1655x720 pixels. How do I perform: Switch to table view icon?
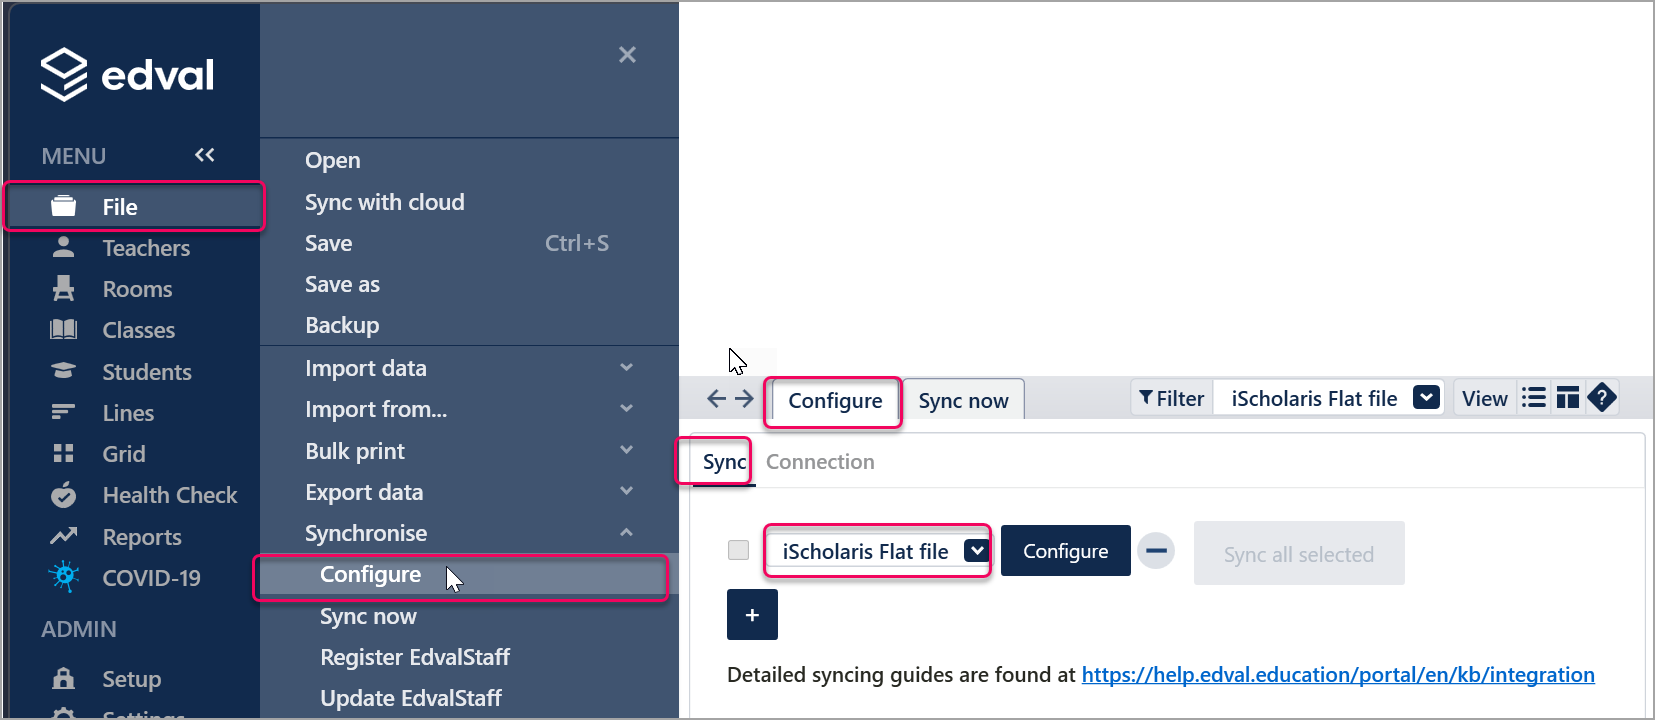coord(1568,398)
